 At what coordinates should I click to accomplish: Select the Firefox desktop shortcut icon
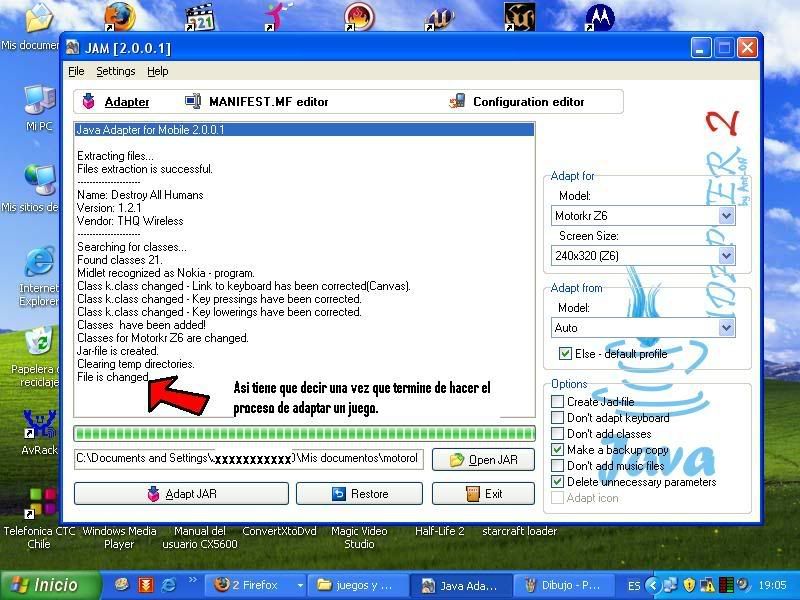click(120, 16)
